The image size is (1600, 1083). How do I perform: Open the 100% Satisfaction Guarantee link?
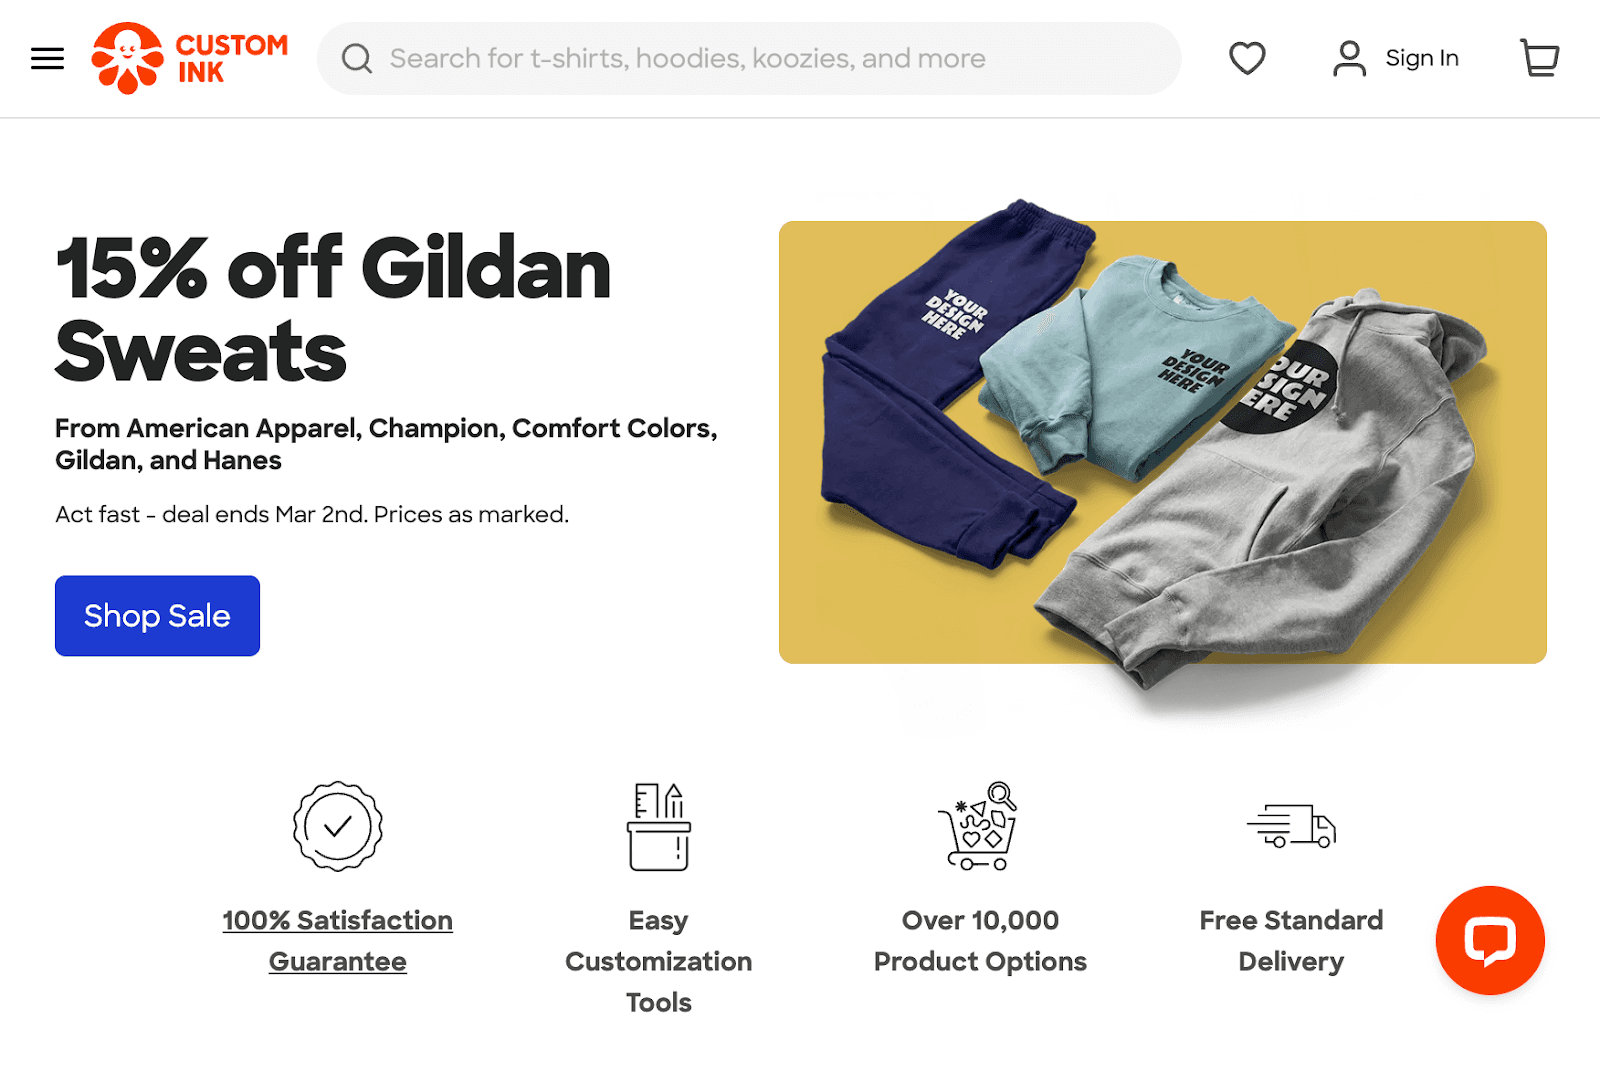coord(338,940)
